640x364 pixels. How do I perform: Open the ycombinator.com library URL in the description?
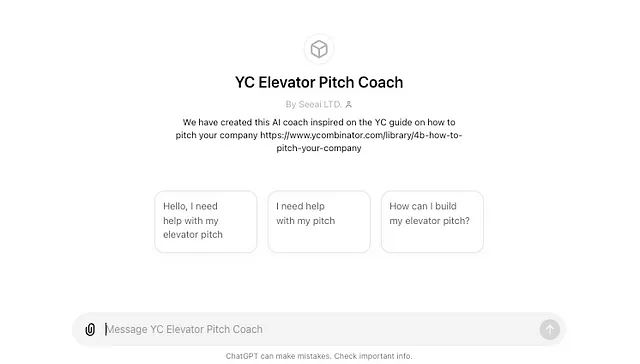[361, 135]
